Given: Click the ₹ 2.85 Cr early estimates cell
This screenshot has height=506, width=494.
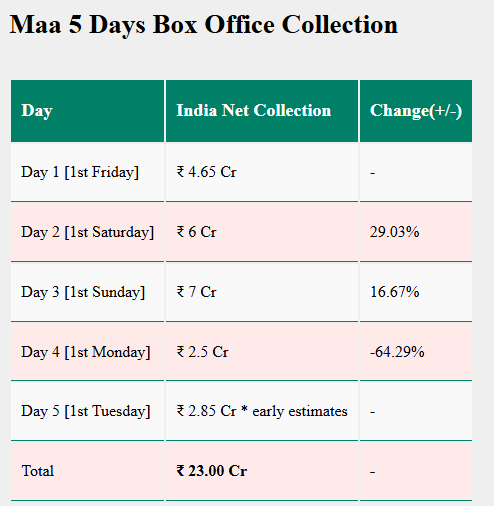Looking at the screenshot, I should (x=262, y=411).
